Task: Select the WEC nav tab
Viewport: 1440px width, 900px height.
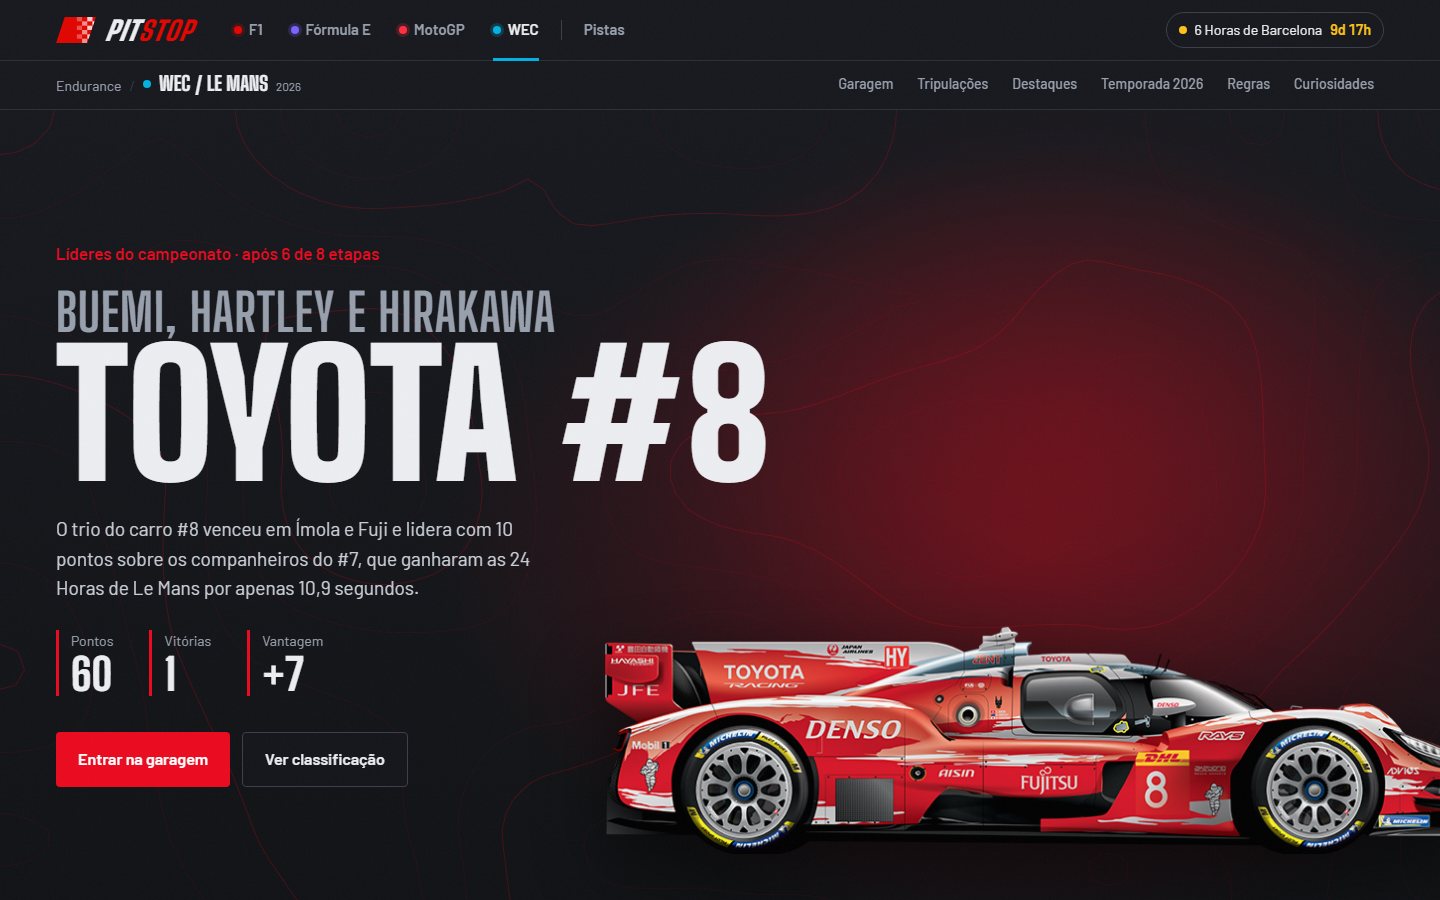Action: [515, 30]
